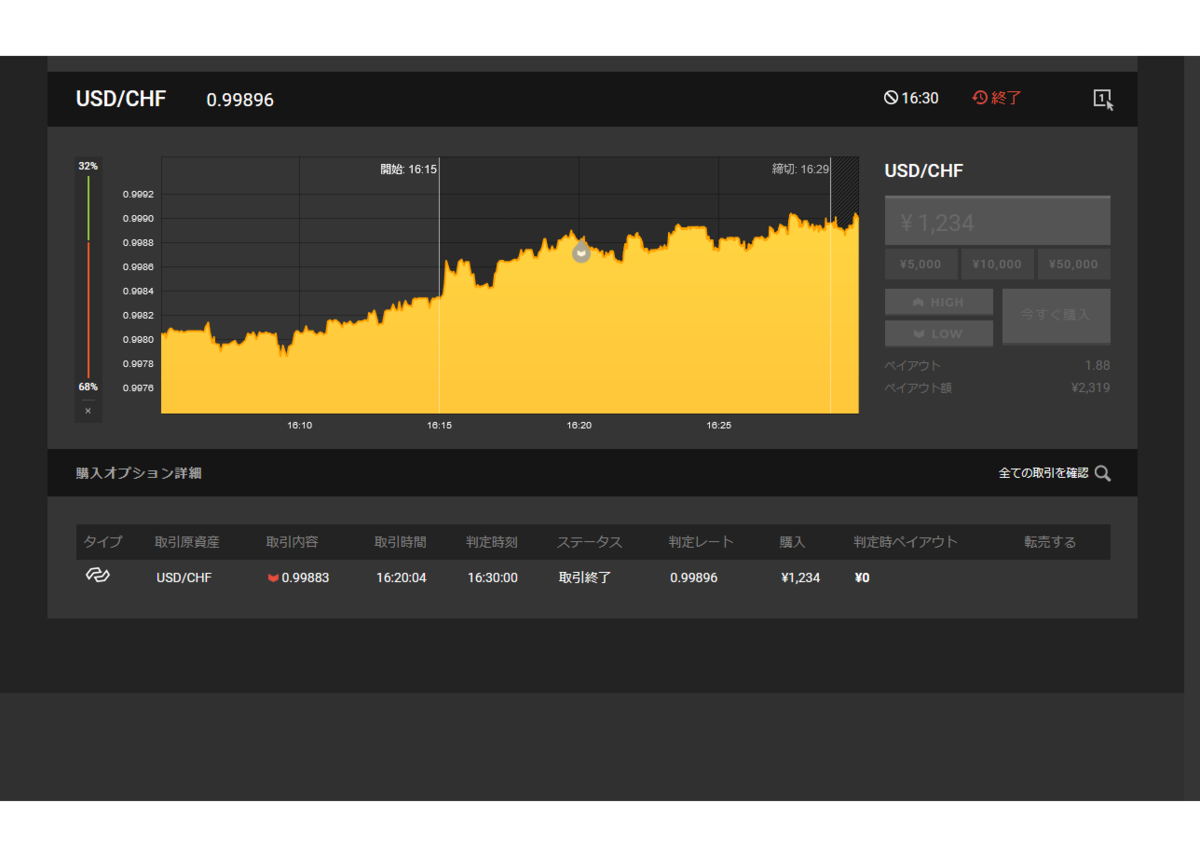The width and height of the screenshot is (1200, 856).
Task: Click the 締切: 16:29 chart label
Action: (800, 169)
